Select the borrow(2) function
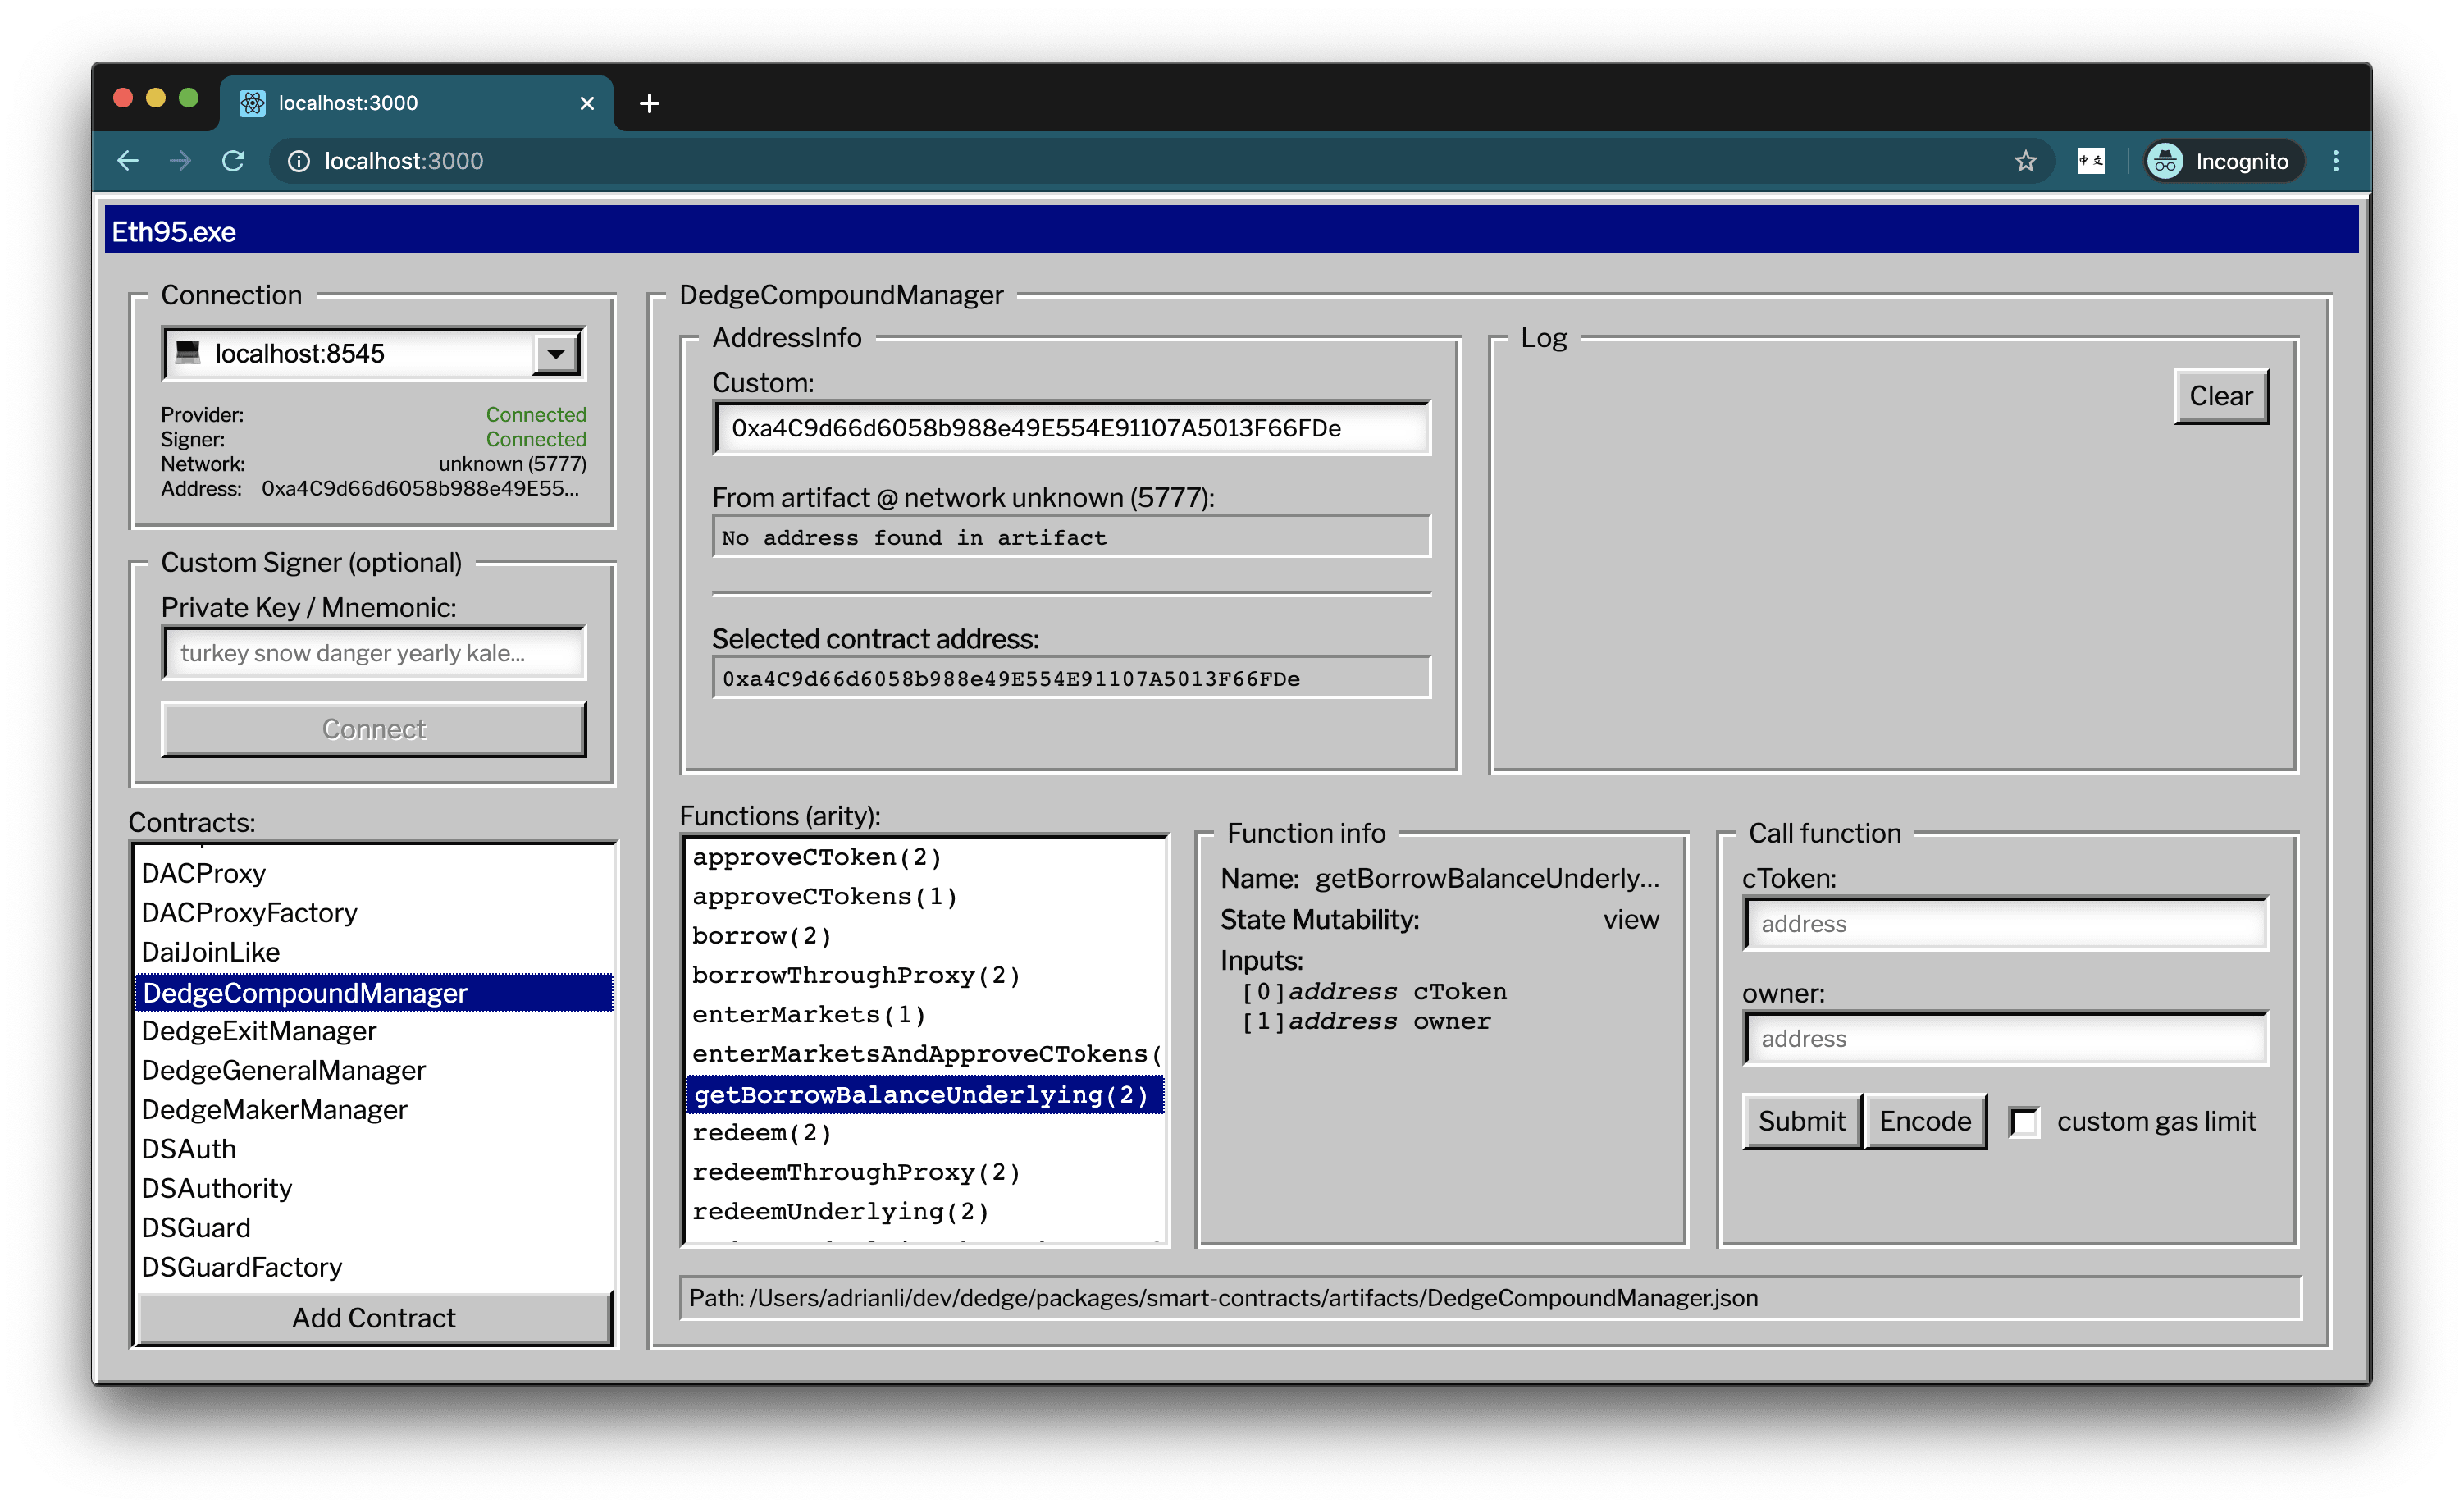 pos(761,935)
